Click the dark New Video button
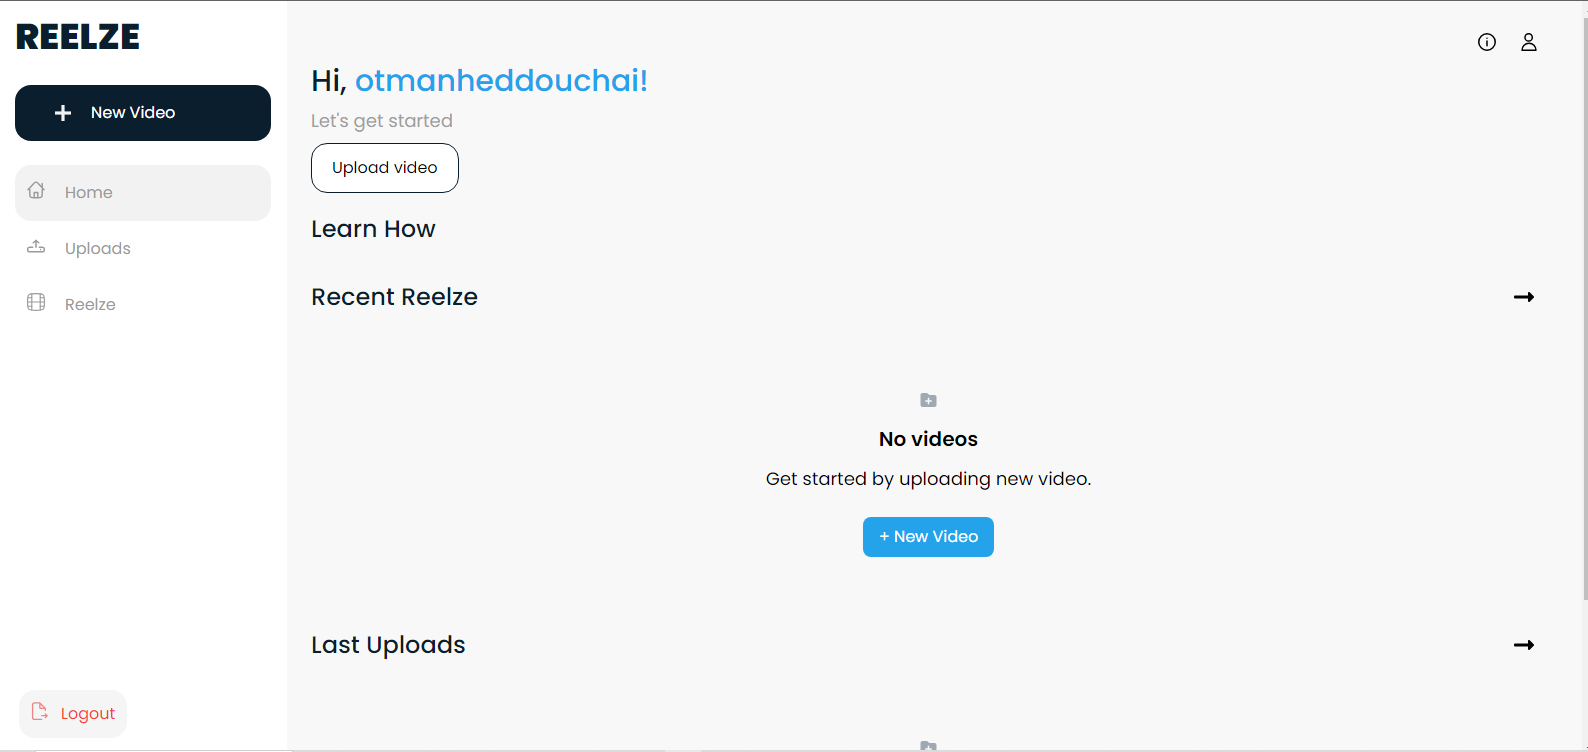The image size is (1588, 752). pyautogui.click(x=143, y=113)
